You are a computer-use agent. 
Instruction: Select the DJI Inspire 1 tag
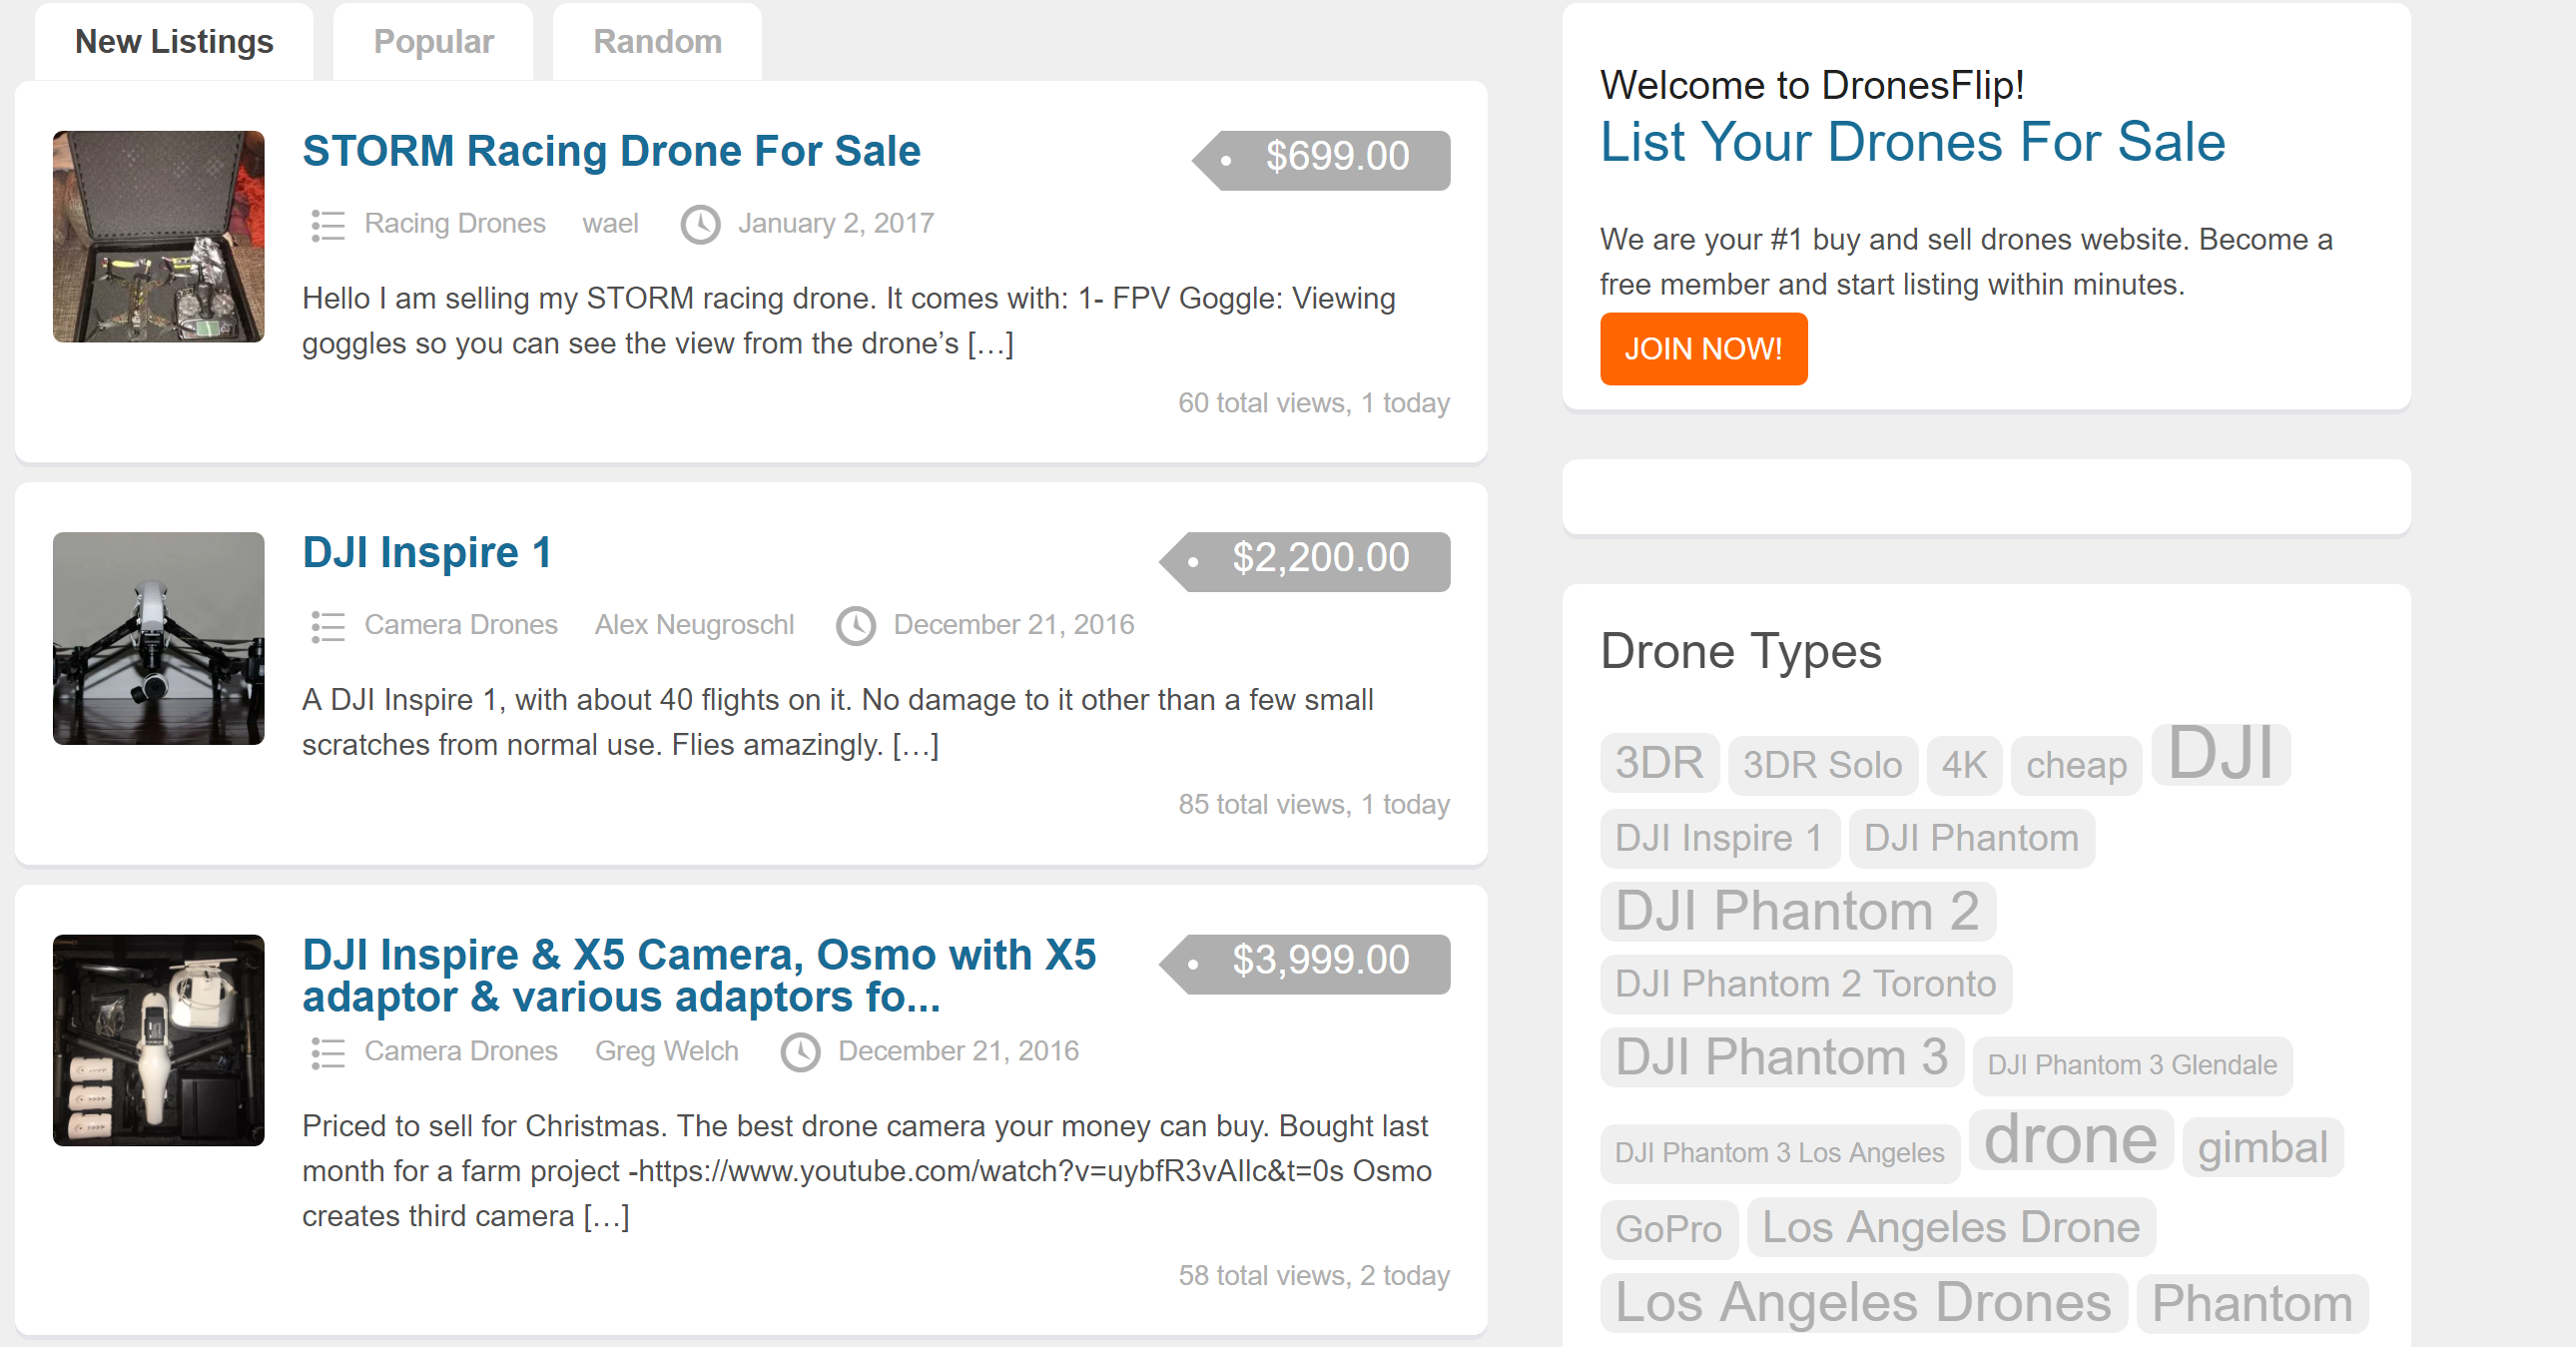click(1719, 838)
